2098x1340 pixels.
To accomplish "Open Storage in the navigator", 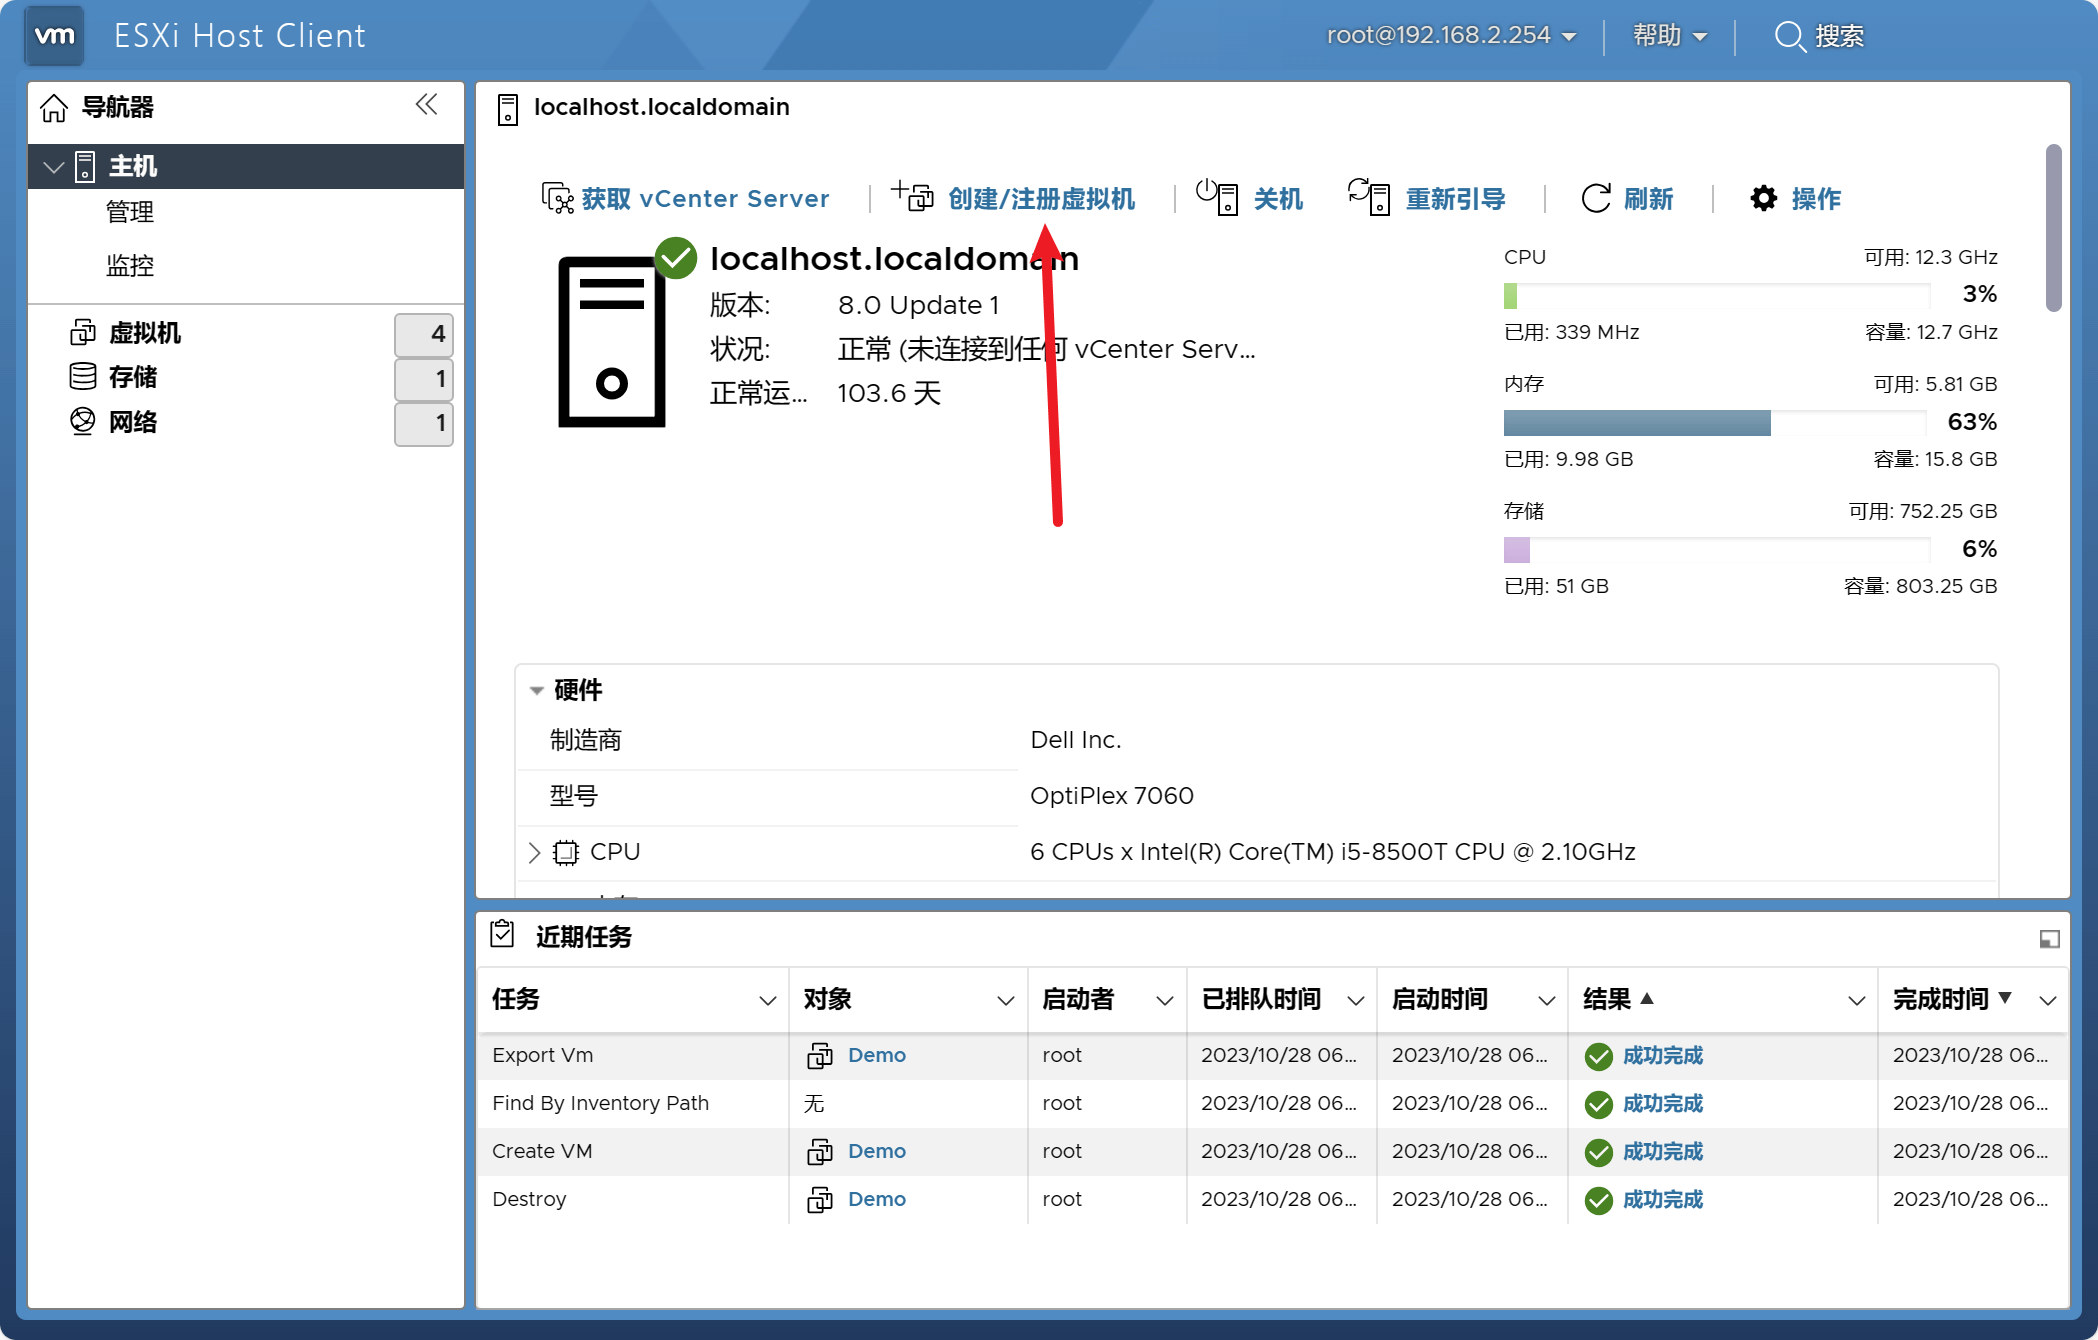I will pos(132,377).
